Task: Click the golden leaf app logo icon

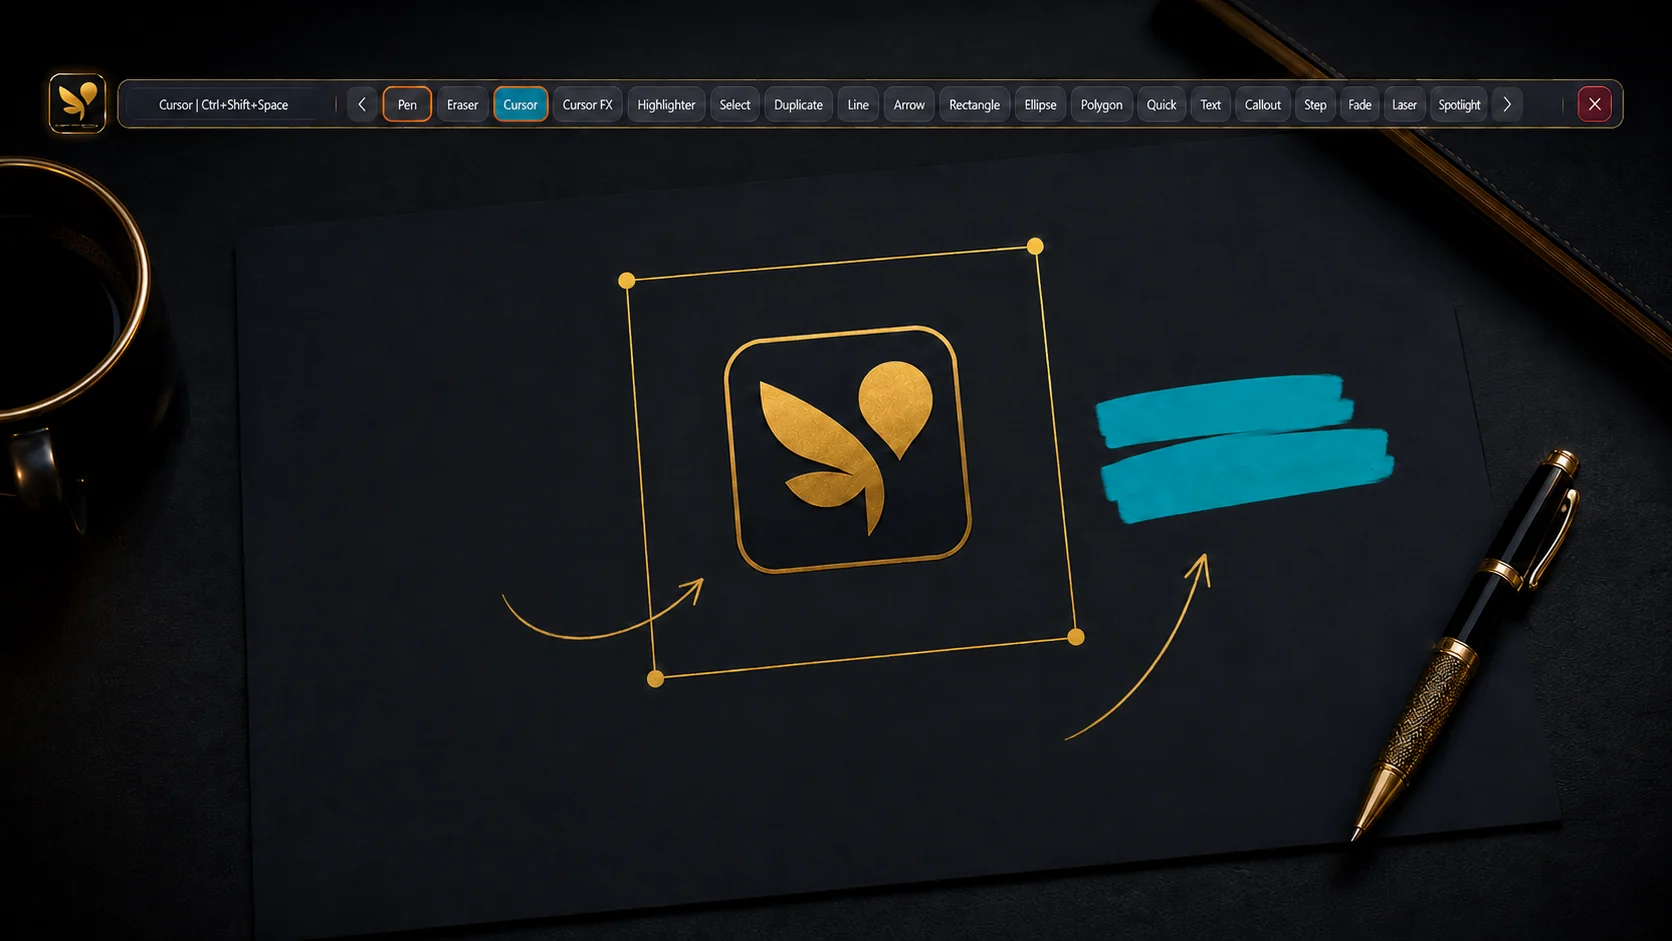Action: click(x=77, y=103)
